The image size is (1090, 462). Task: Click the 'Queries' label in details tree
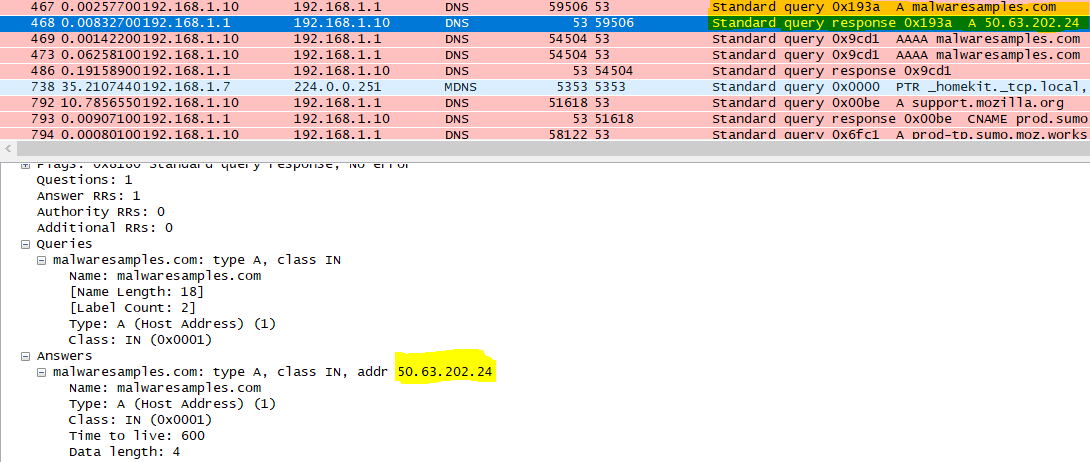click(x=64, y=244)
